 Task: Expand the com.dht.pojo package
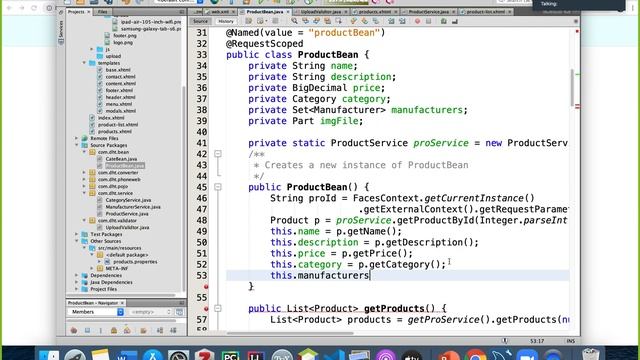(x=84, y=186)
